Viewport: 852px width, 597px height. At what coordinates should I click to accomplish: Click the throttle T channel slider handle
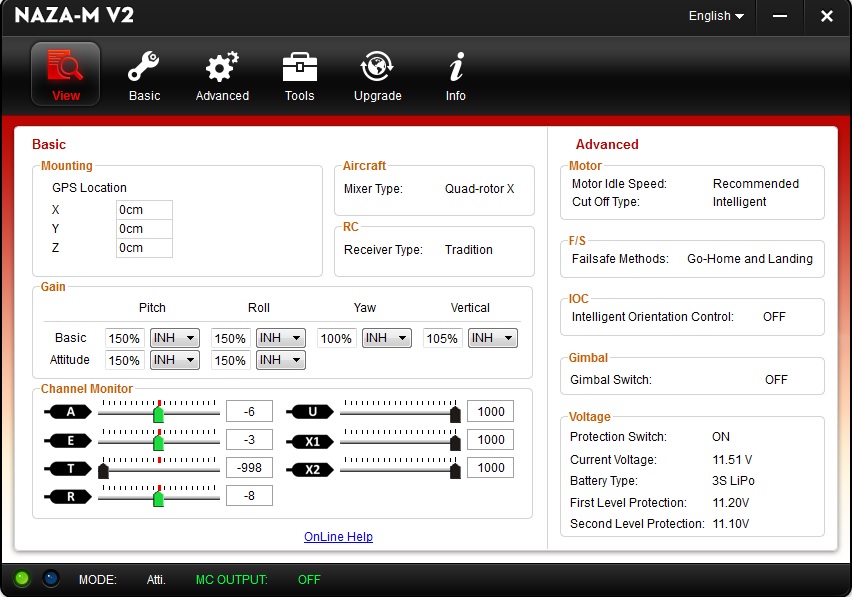click(x=103, y=470)
